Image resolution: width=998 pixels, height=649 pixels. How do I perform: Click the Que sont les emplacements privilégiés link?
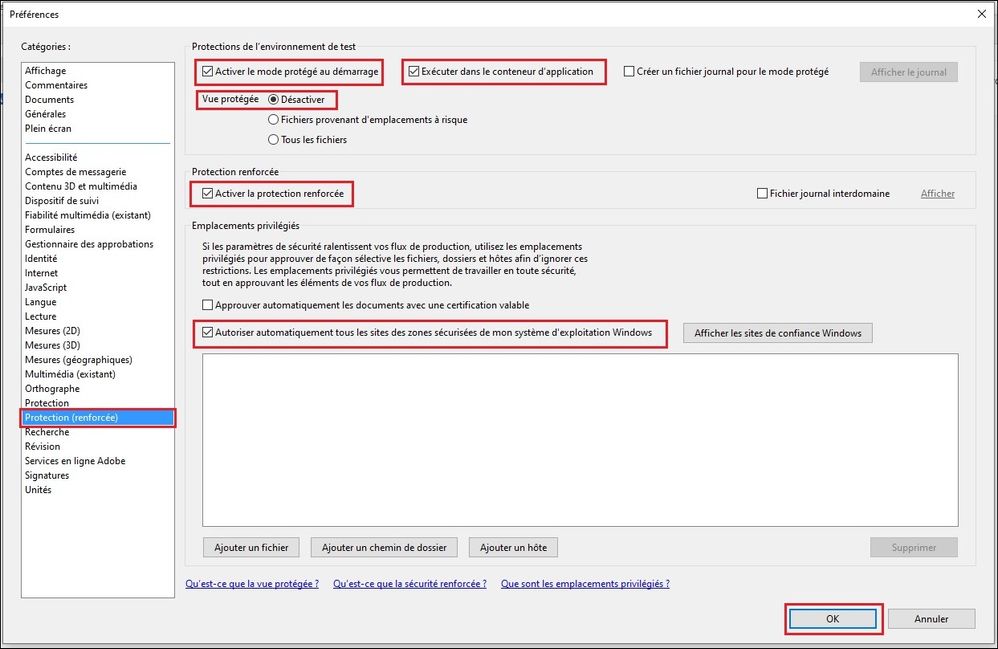click(x=584, y=584)
